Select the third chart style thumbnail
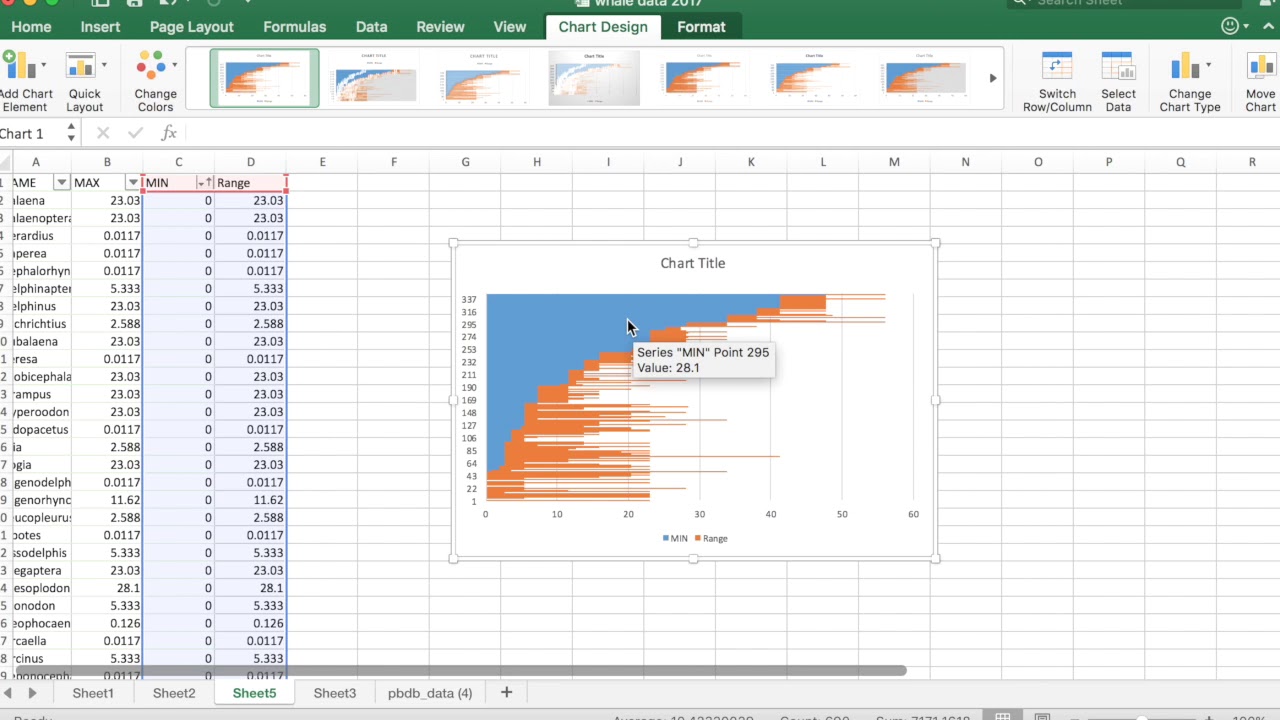The width and height of the screenshot is (1280, 720). point(484,78)
